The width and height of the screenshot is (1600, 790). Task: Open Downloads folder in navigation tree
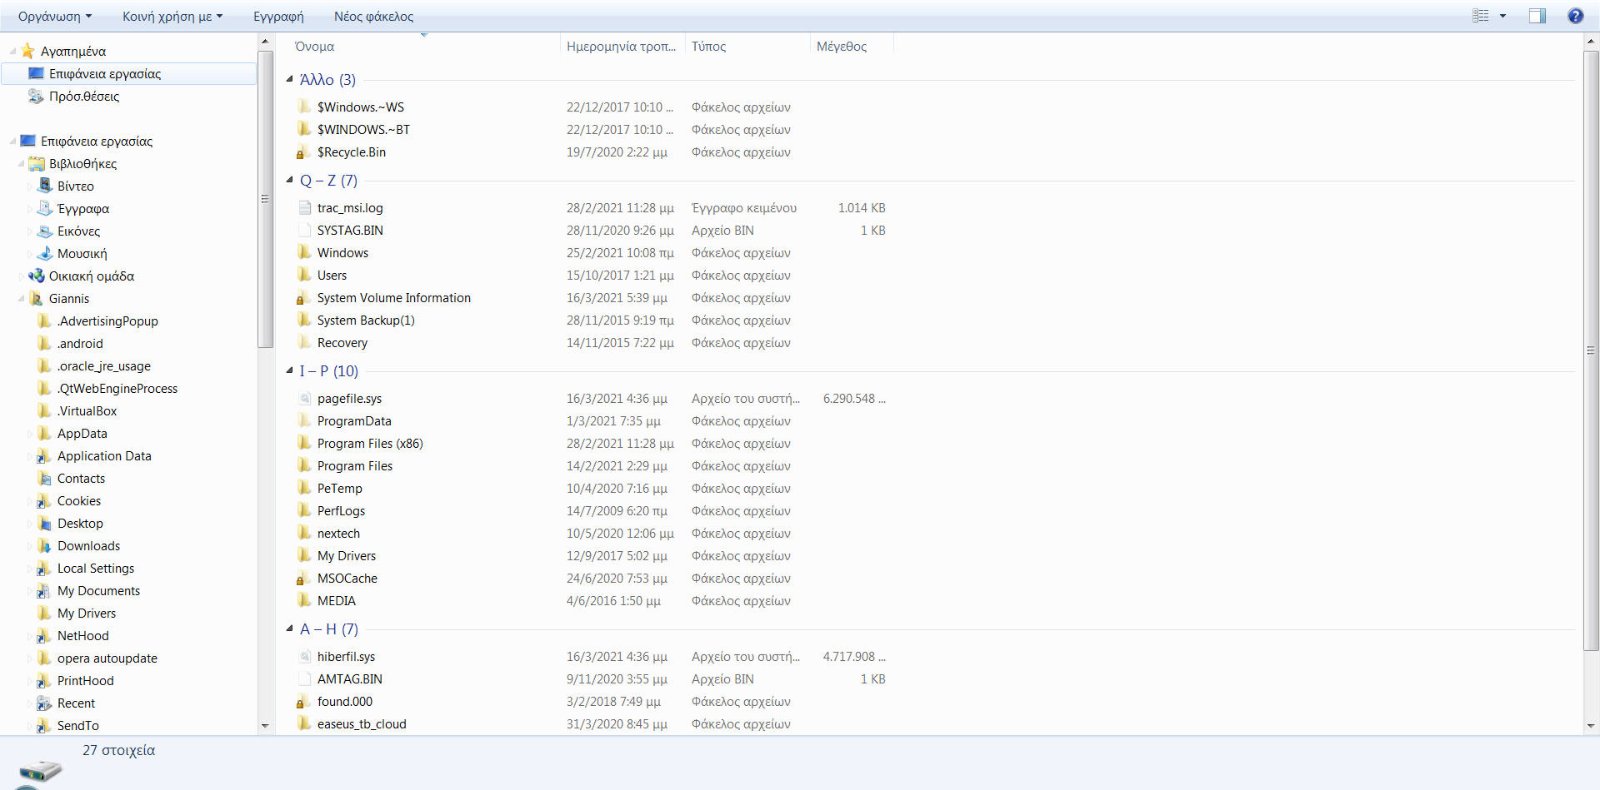[x=88, y=546]
